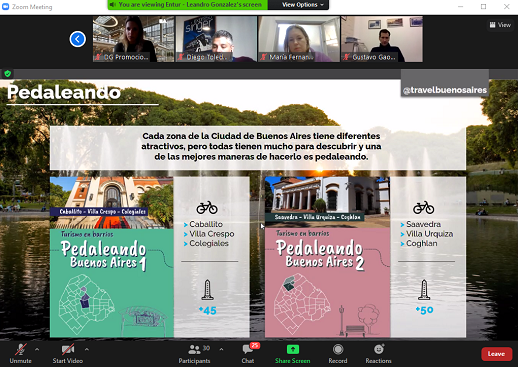518x367 pixels.
Task: Open the Participants panel
Action: point(194,354)
